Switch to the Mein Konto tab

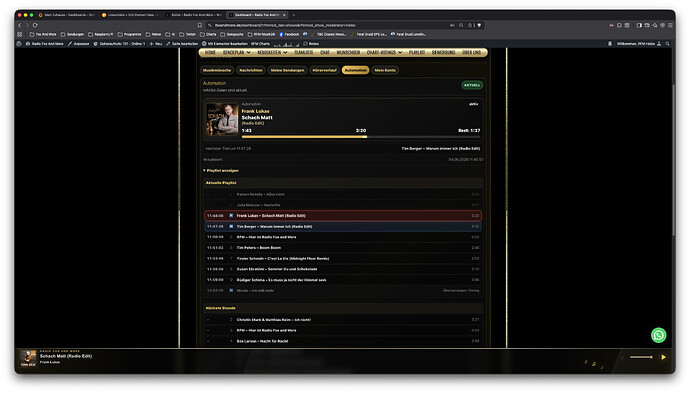point(385,70)
